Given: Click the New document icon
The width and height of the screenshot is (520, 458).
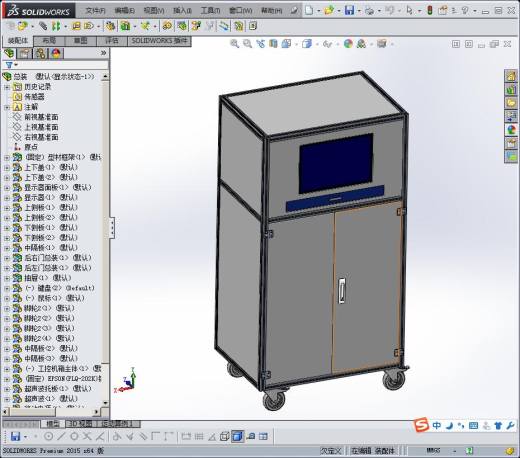Looking at the screenshot, I should (x=309, y=10).
